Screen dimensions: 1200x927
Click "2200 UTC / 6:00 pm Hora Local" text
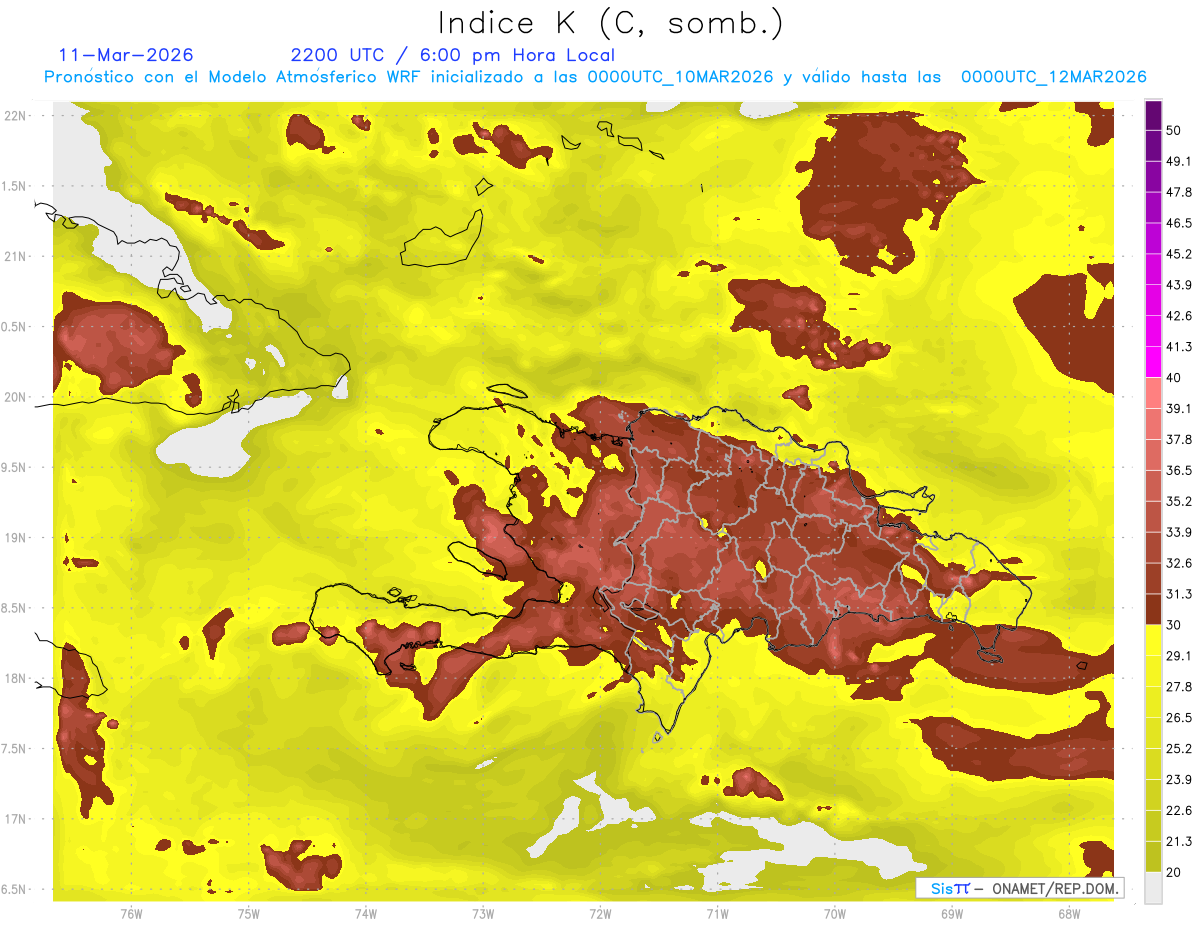coord(452,55)
